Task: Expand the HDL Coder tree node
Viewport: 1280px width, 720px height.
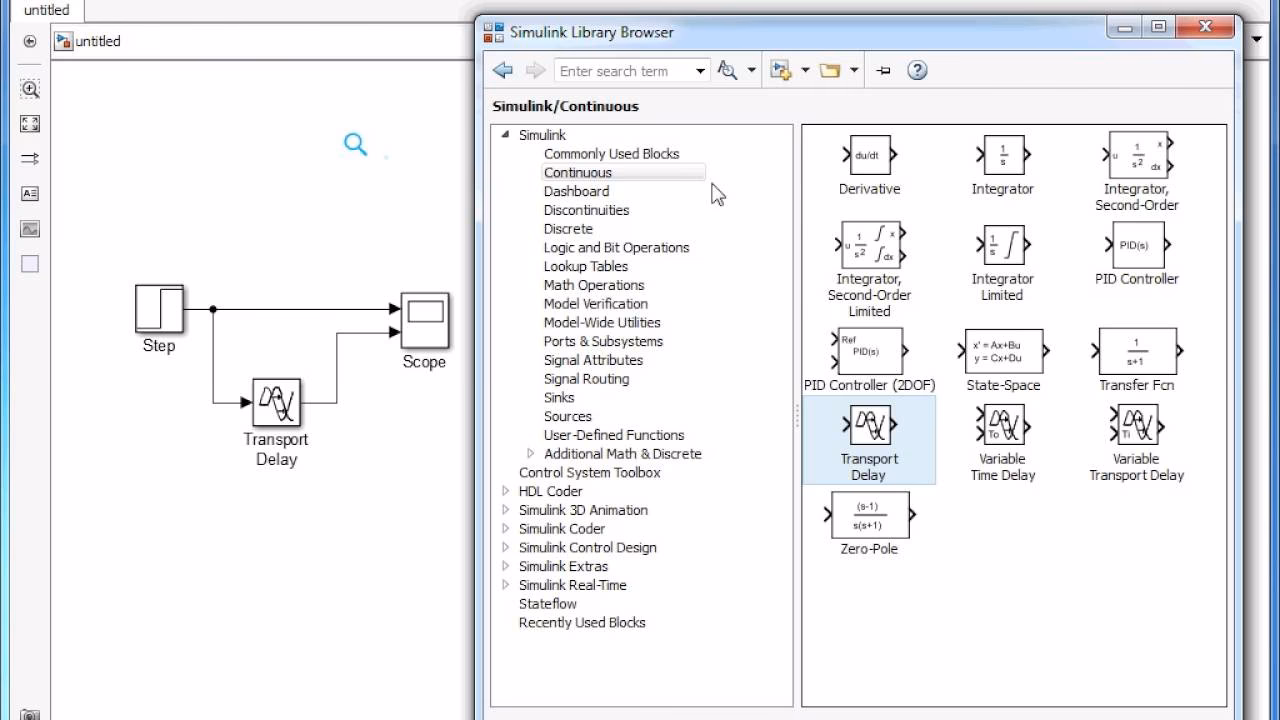Action: 504,491
